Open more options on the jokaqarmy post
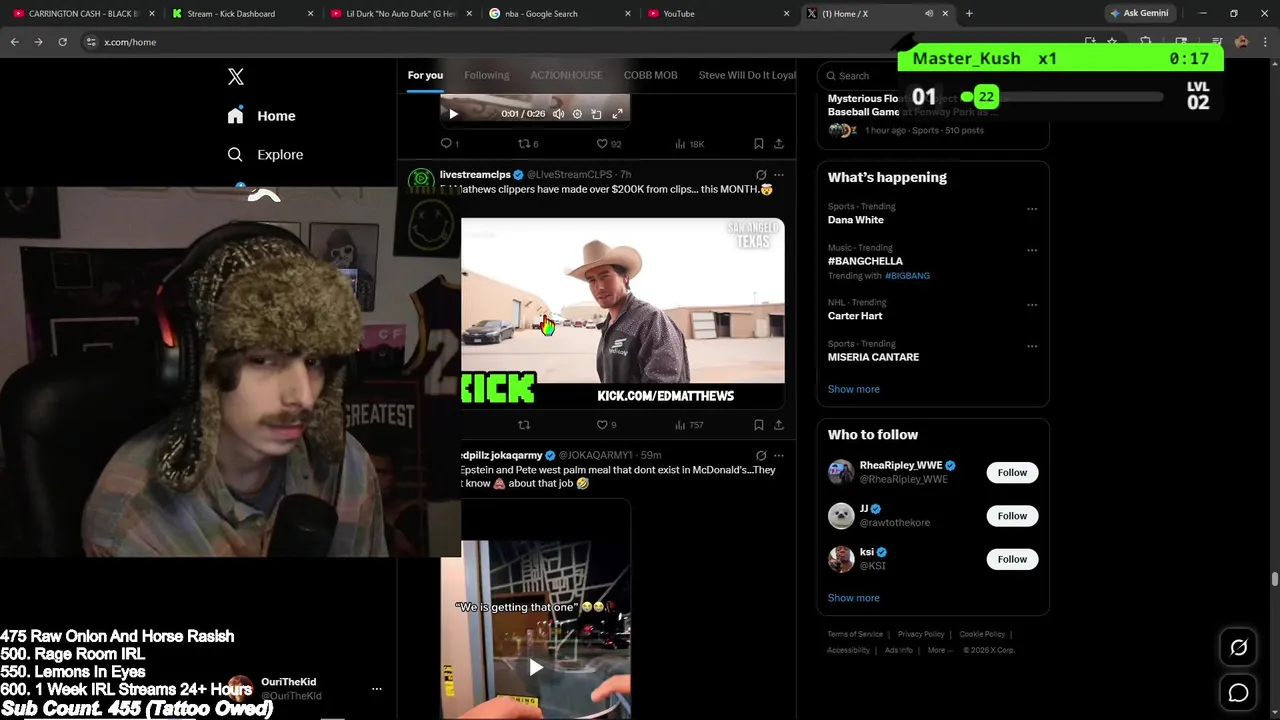Image resolution: width=1280 pixels, height=720 pixels. click(779, 455)
